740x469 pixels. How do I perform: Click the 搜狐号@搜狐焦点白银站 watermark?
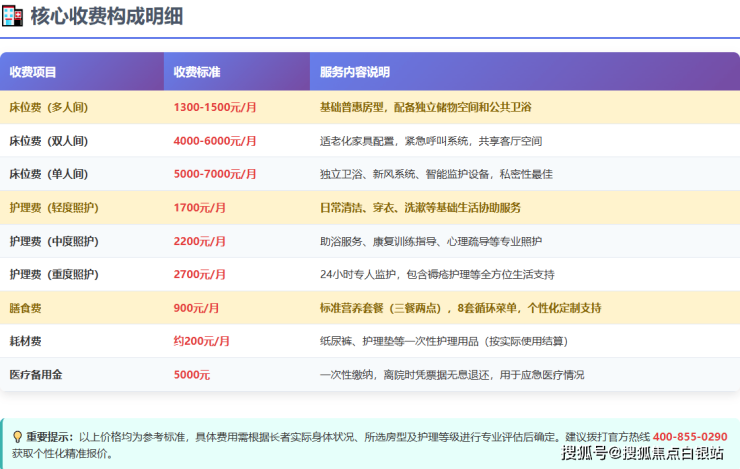click(x=642, y=454)
